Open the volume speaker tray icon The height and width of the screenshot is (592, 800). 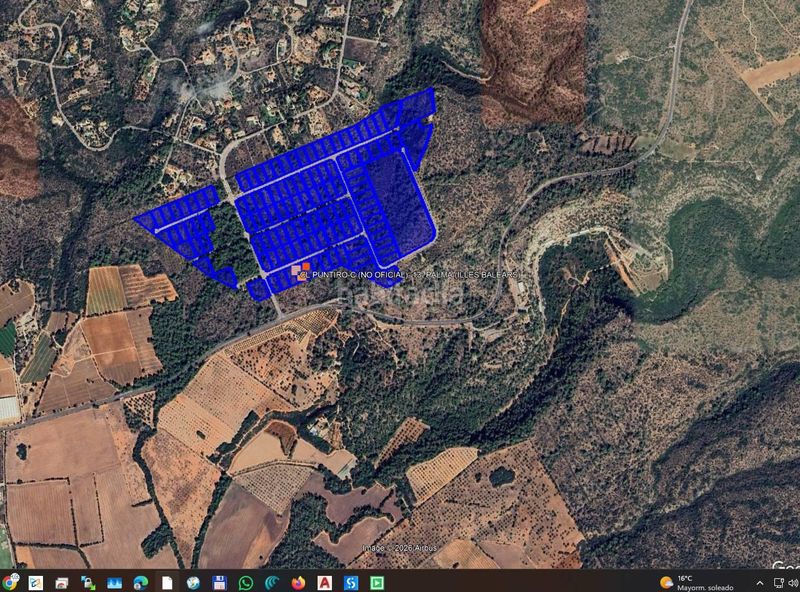(x=793, y=583)
